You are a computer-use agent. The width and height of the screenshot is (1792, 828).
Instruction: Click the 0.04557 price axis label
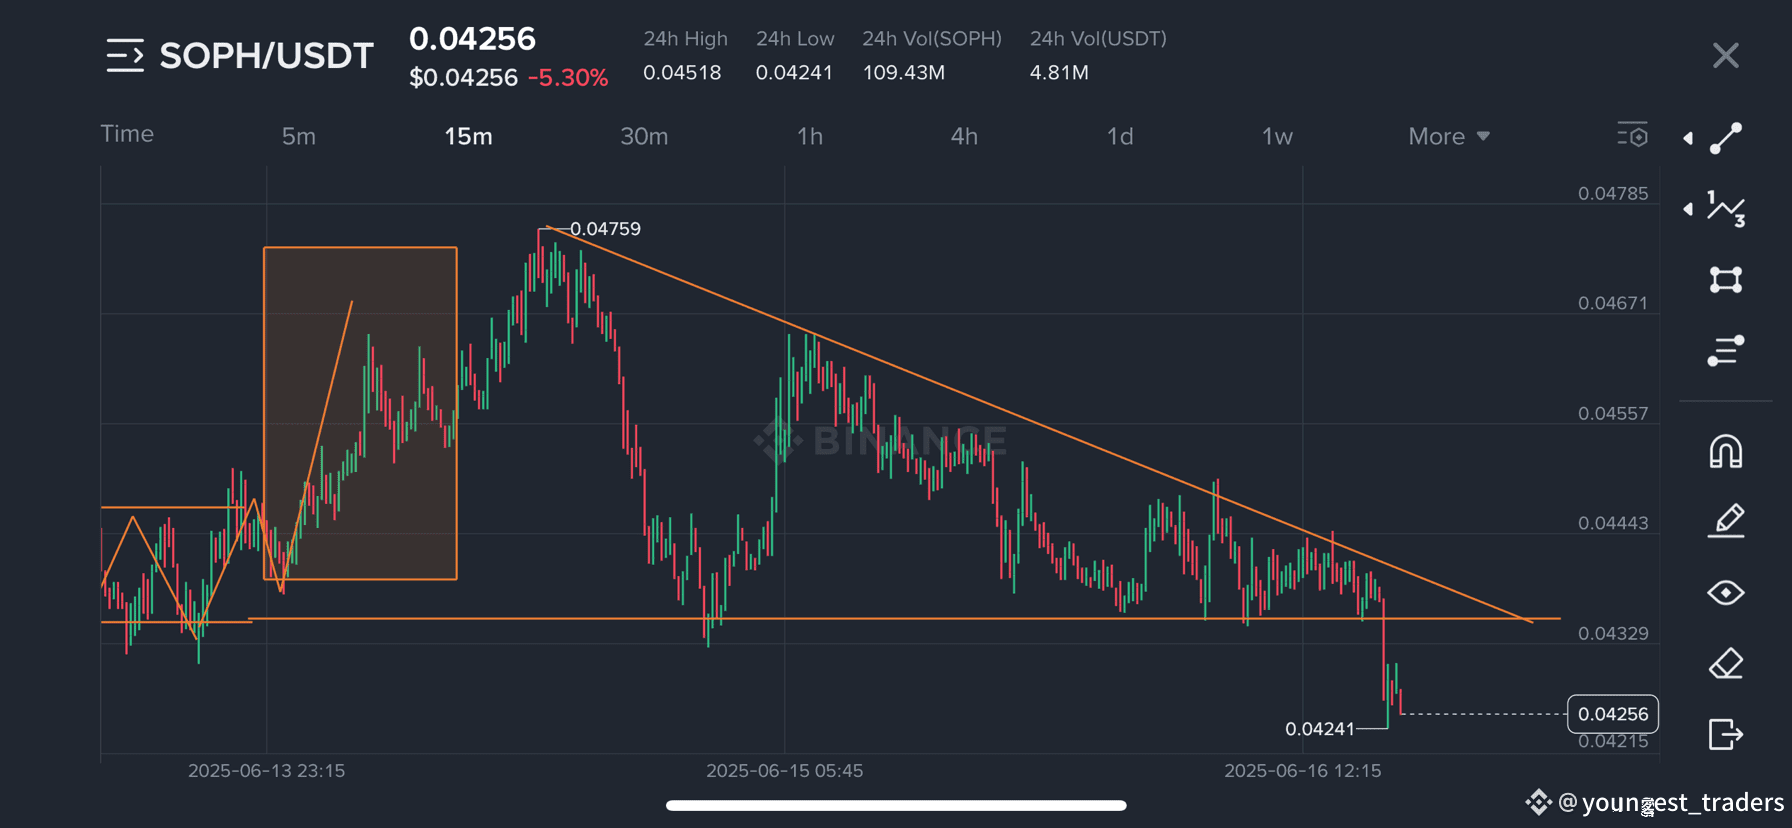[x=1613, y=414]
